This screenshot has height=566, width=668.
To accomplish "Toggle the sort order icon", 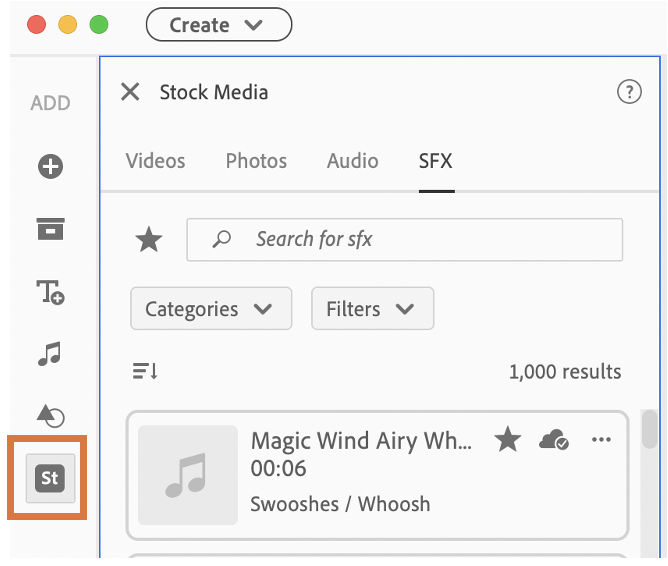I will pyautogui.click(x=145, y=372).
